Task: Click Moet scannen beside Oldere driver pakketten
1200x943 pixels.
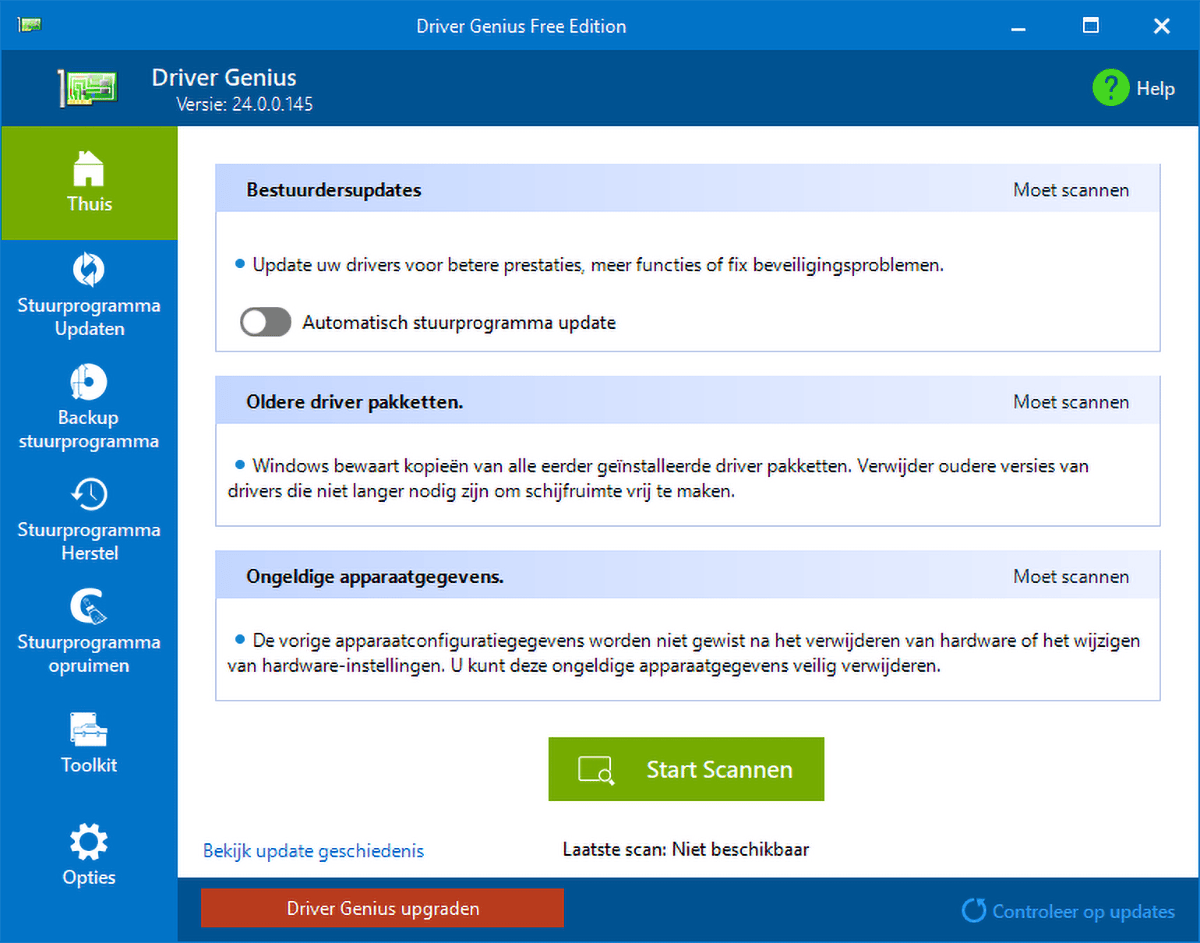Action: (x=1071, y=402)
